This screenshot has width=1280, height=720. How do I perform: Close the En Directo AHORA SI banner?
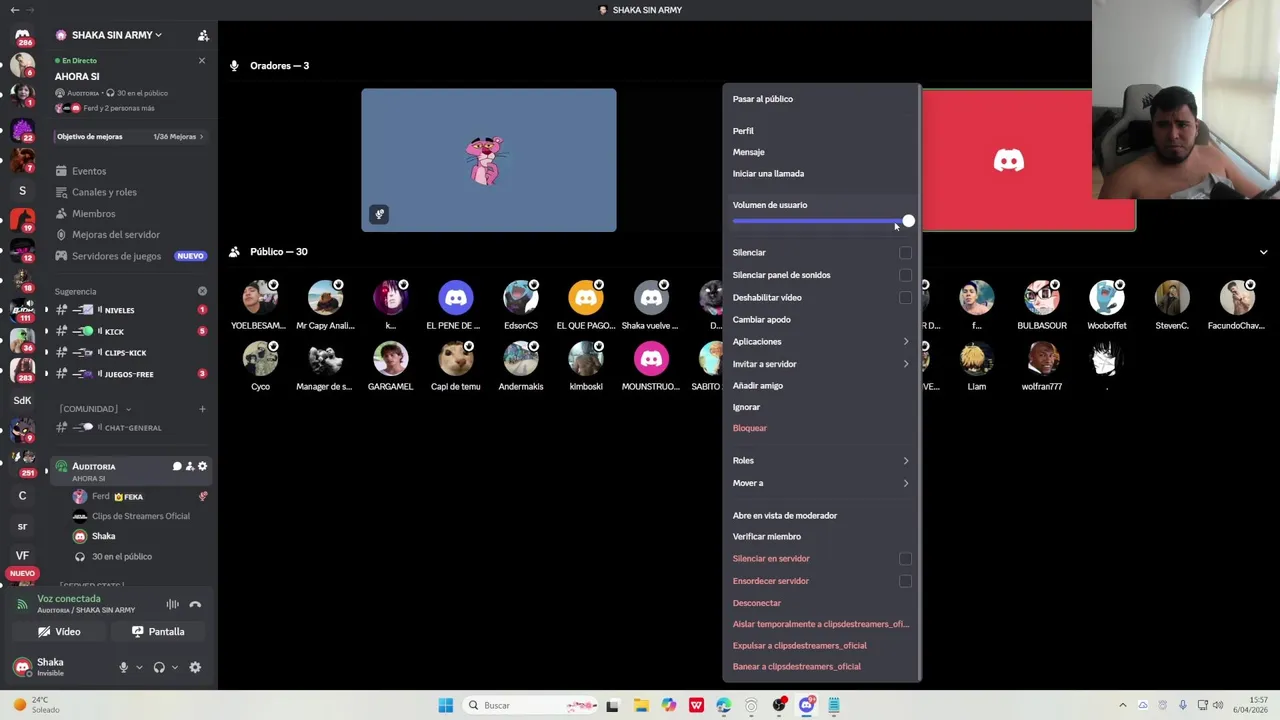click(201, 61)
